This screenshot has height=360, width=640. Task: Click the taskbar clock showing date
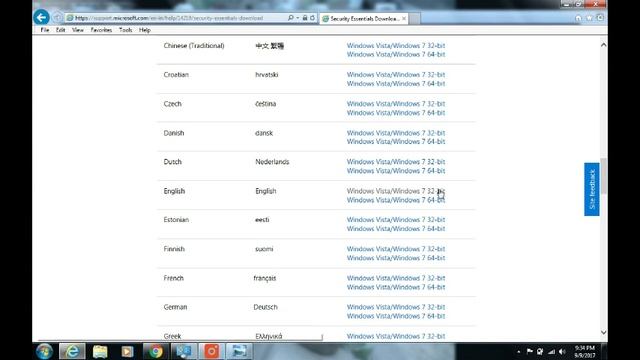pos(584,351)
